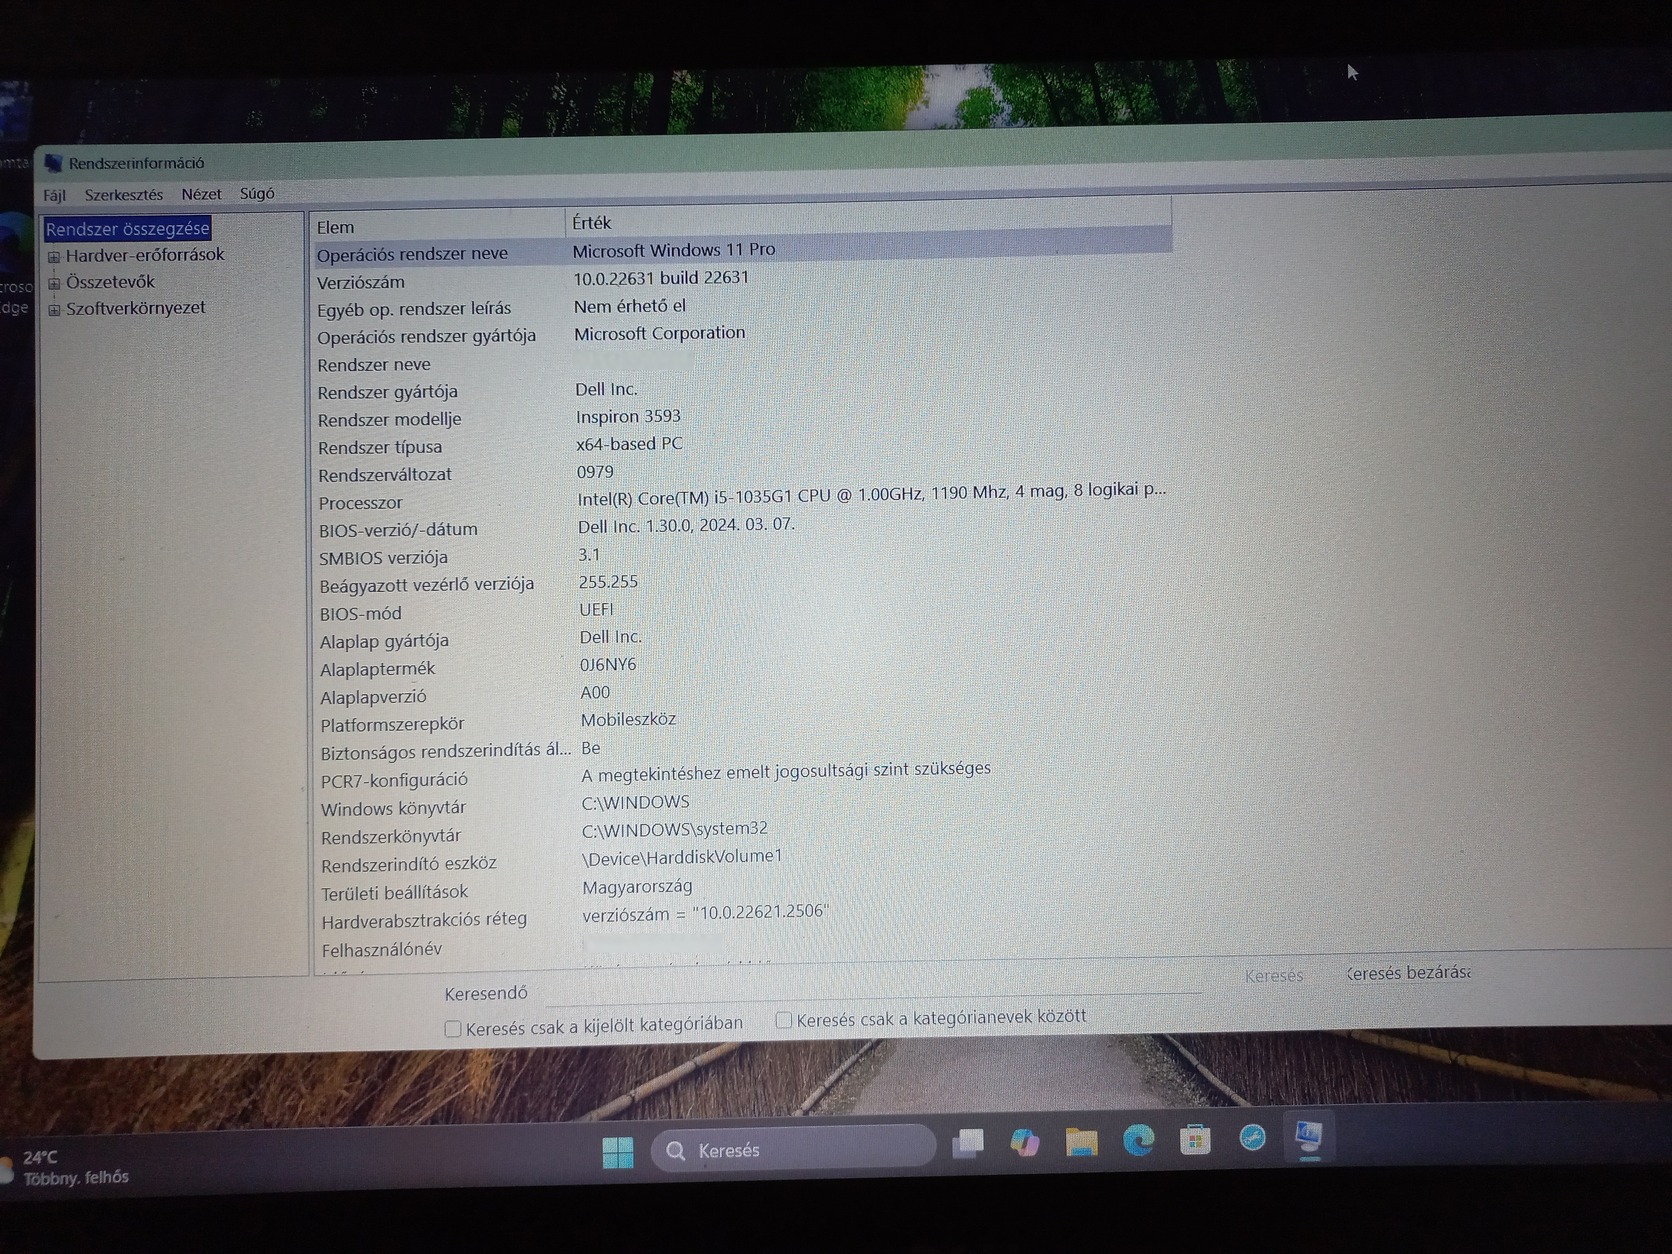Viewport: 1672px width, 1254px height.
Task: Expand the Hardver-erőforrások node
Action: tap(54, 257)
